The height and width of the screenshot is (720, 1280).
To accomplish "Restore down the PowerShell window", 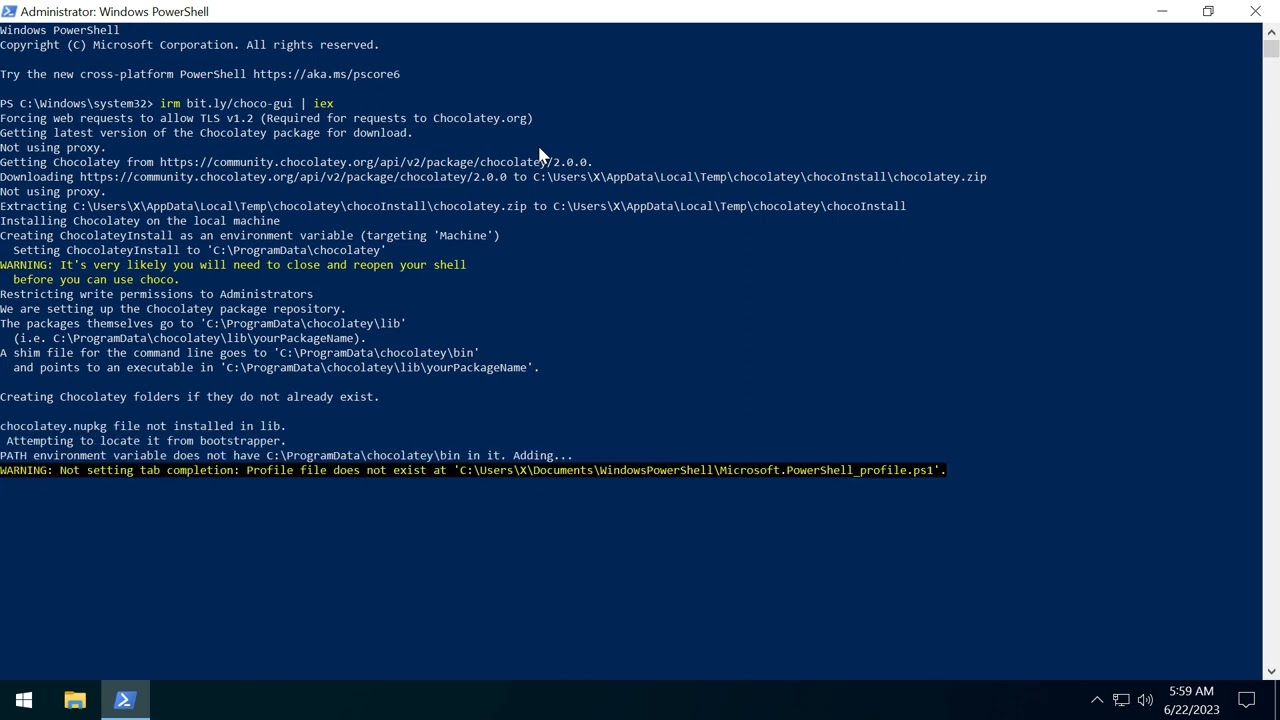I will (x=1208, y=11).
